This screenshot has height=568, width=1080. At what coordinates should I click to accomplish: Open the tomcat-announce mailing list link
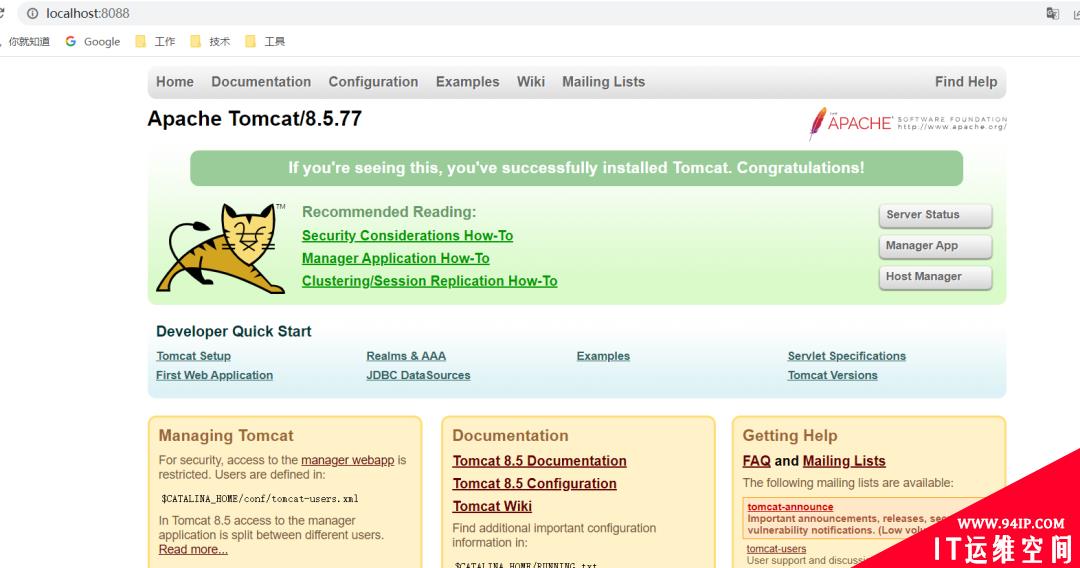coord(790,507)
